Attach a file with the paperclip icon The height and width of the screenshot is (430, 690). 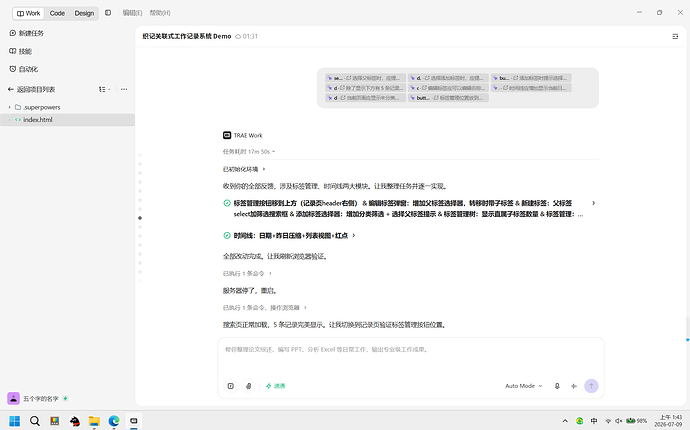[249, 386]
